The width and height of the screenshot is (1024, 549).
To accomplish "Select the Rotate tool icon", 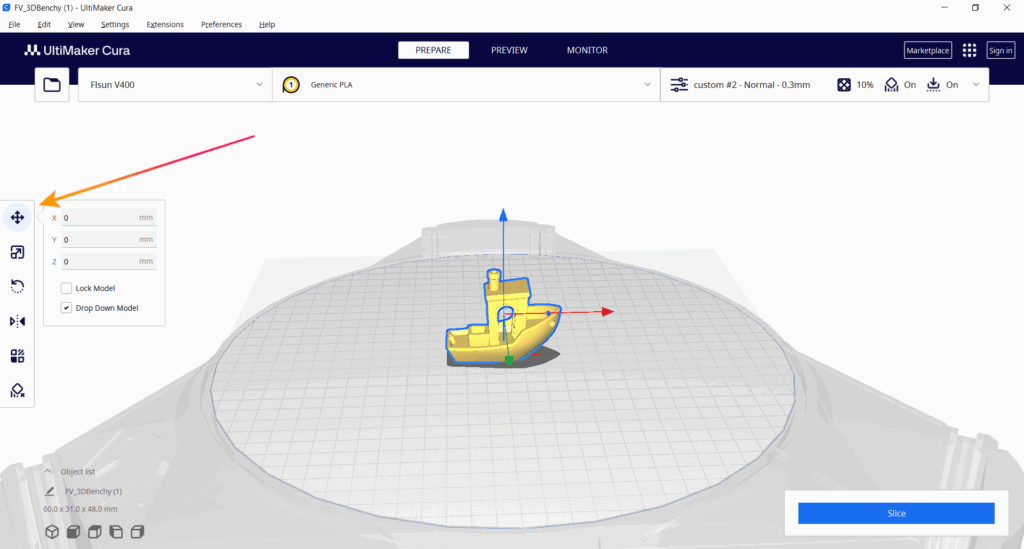I will coord(18,287).
